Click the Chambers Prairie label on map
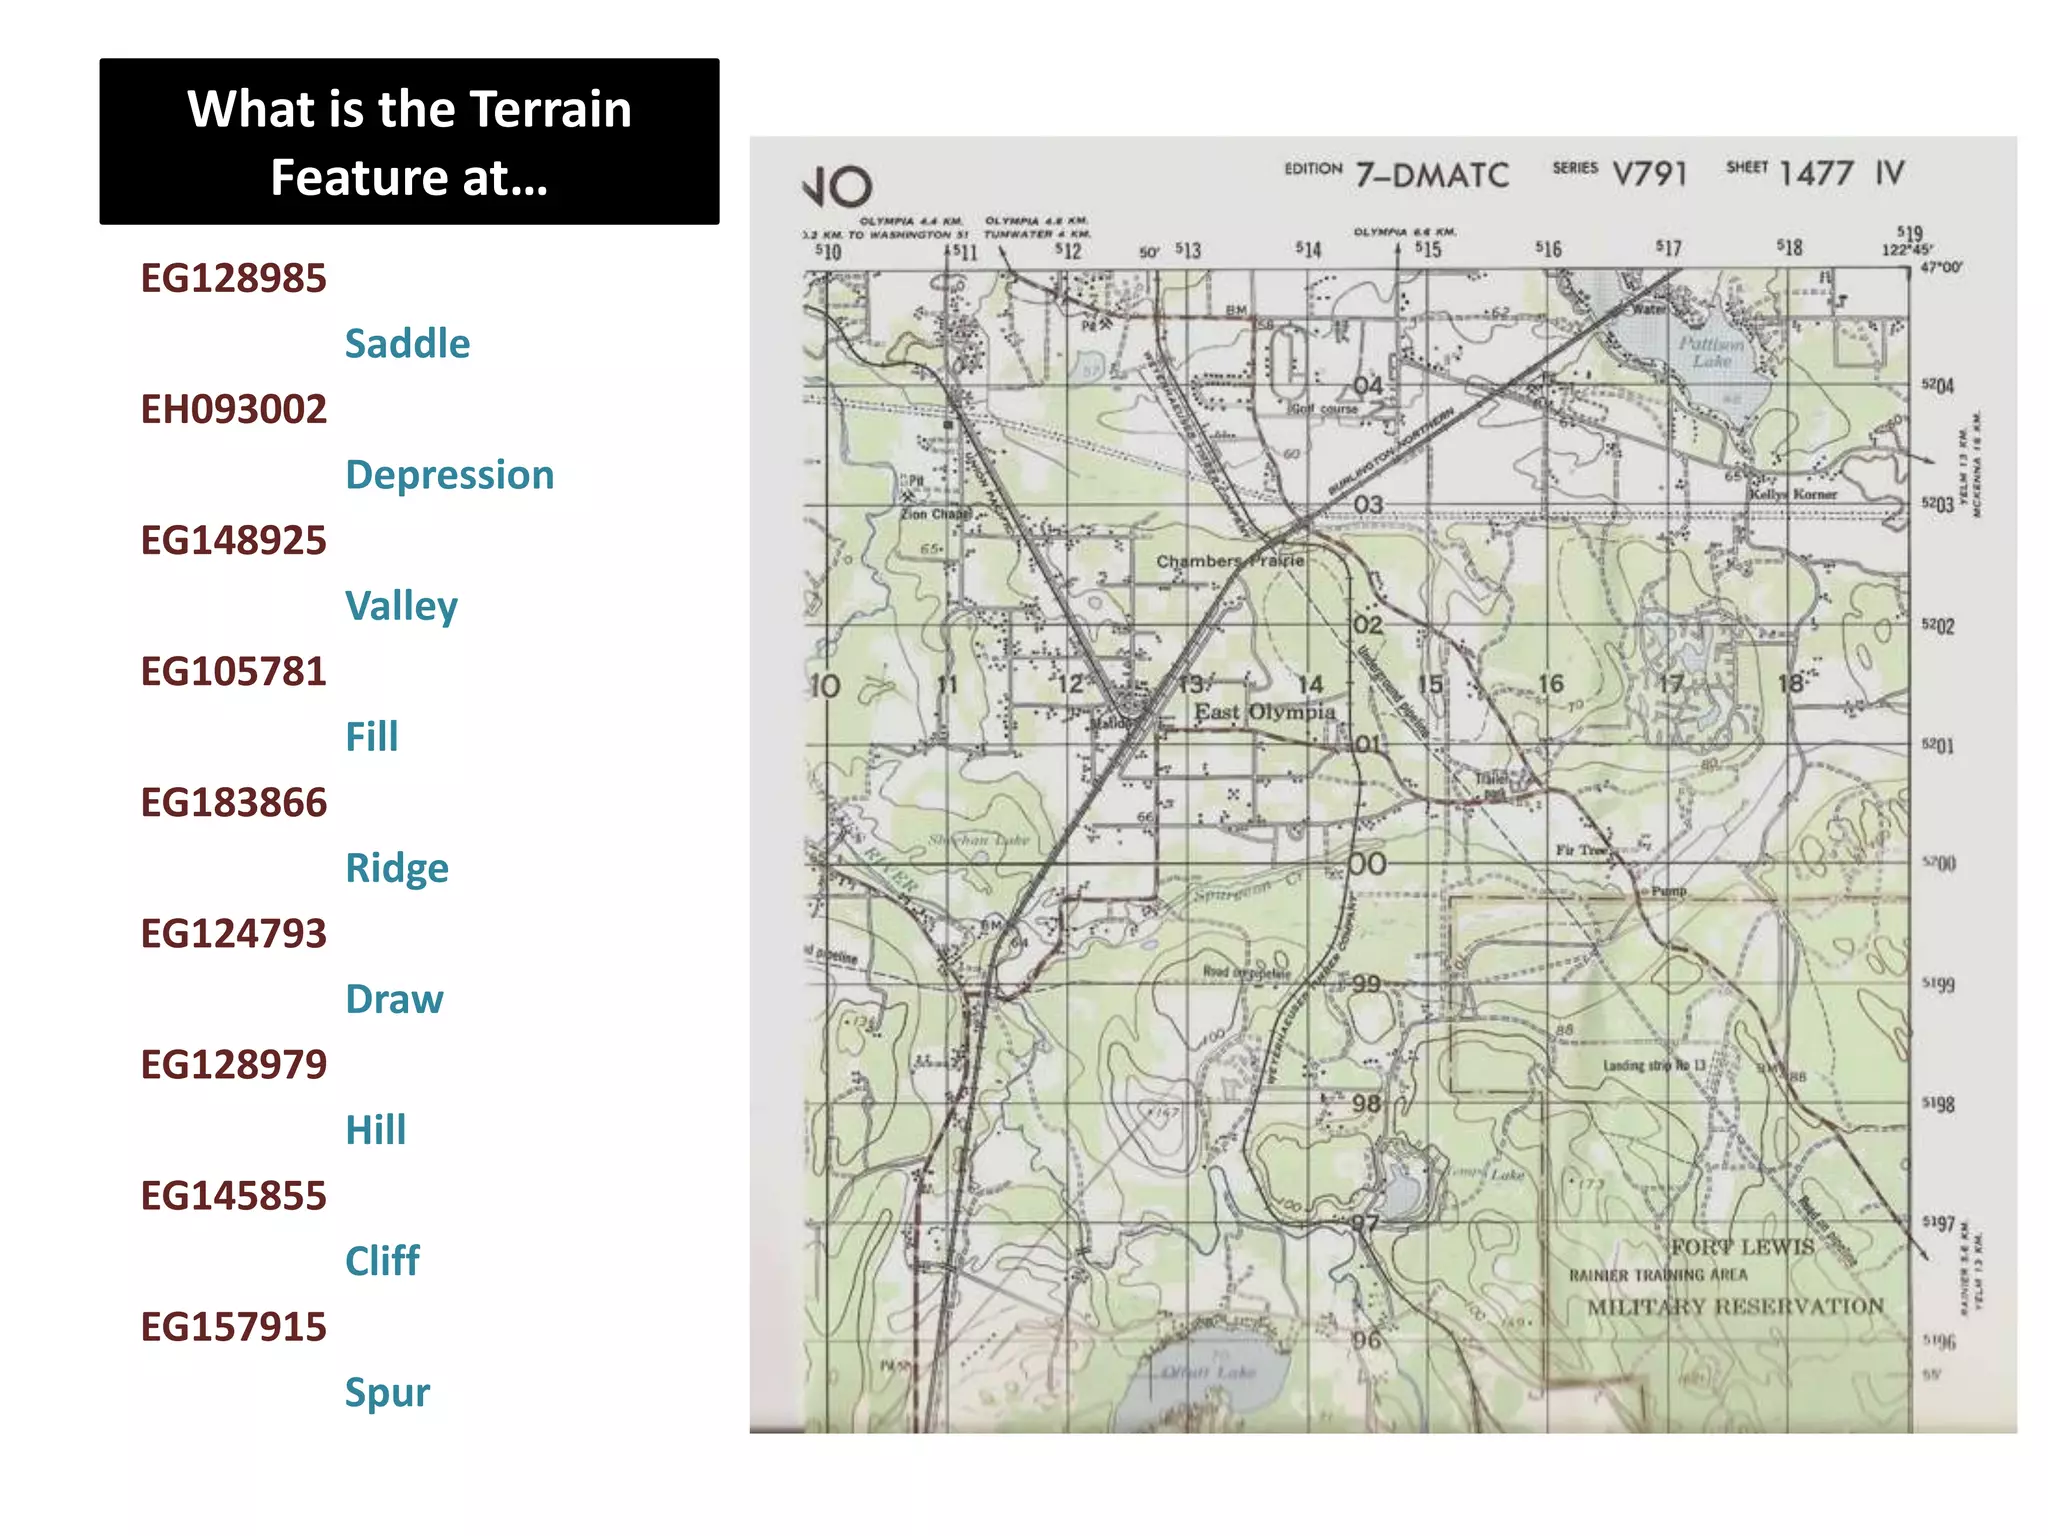 (x=1229, y=561)
